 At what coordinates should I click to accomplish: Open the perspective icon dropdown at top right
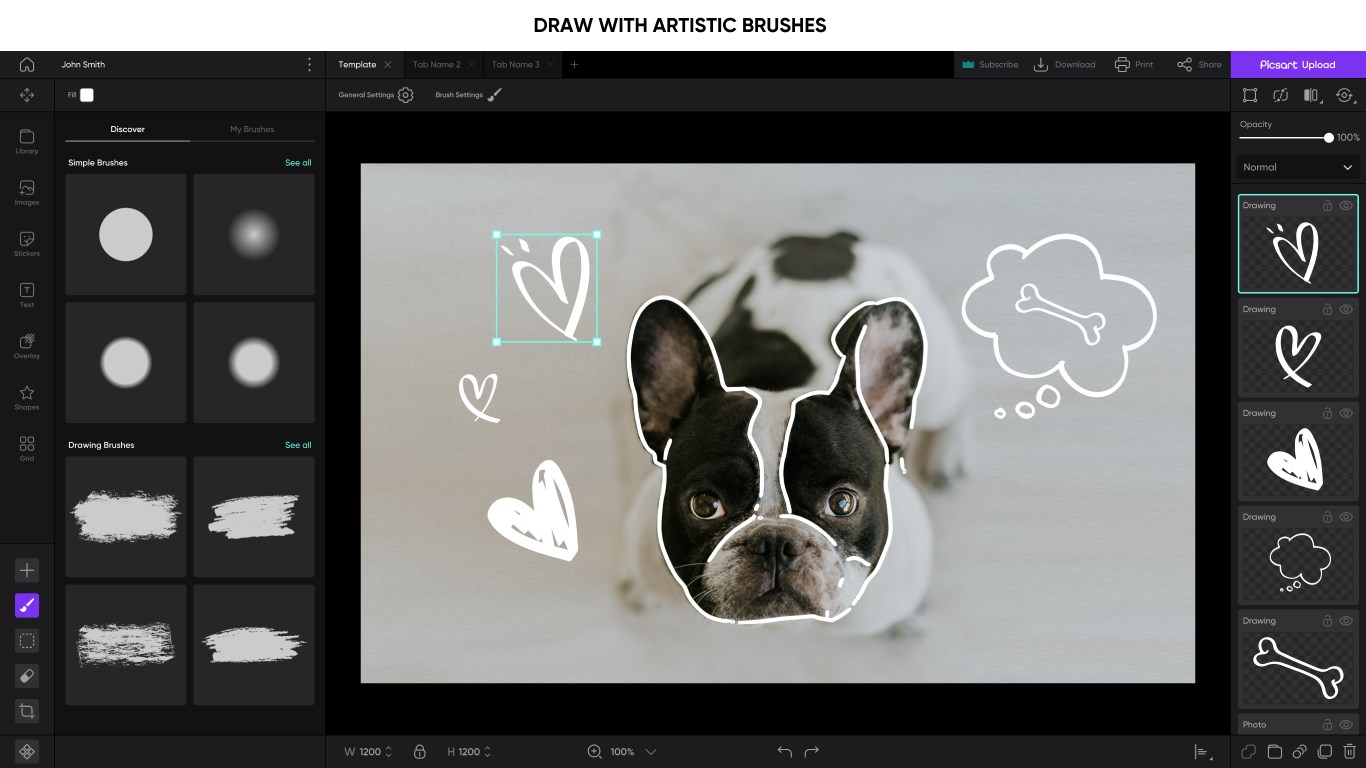1345,95
